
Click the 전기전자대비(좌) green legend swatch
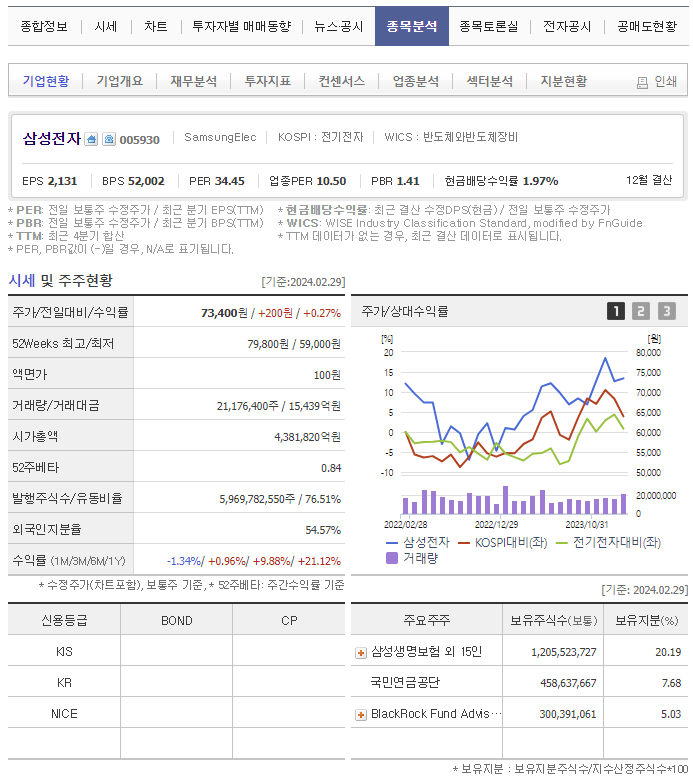[x=562, y=543]
